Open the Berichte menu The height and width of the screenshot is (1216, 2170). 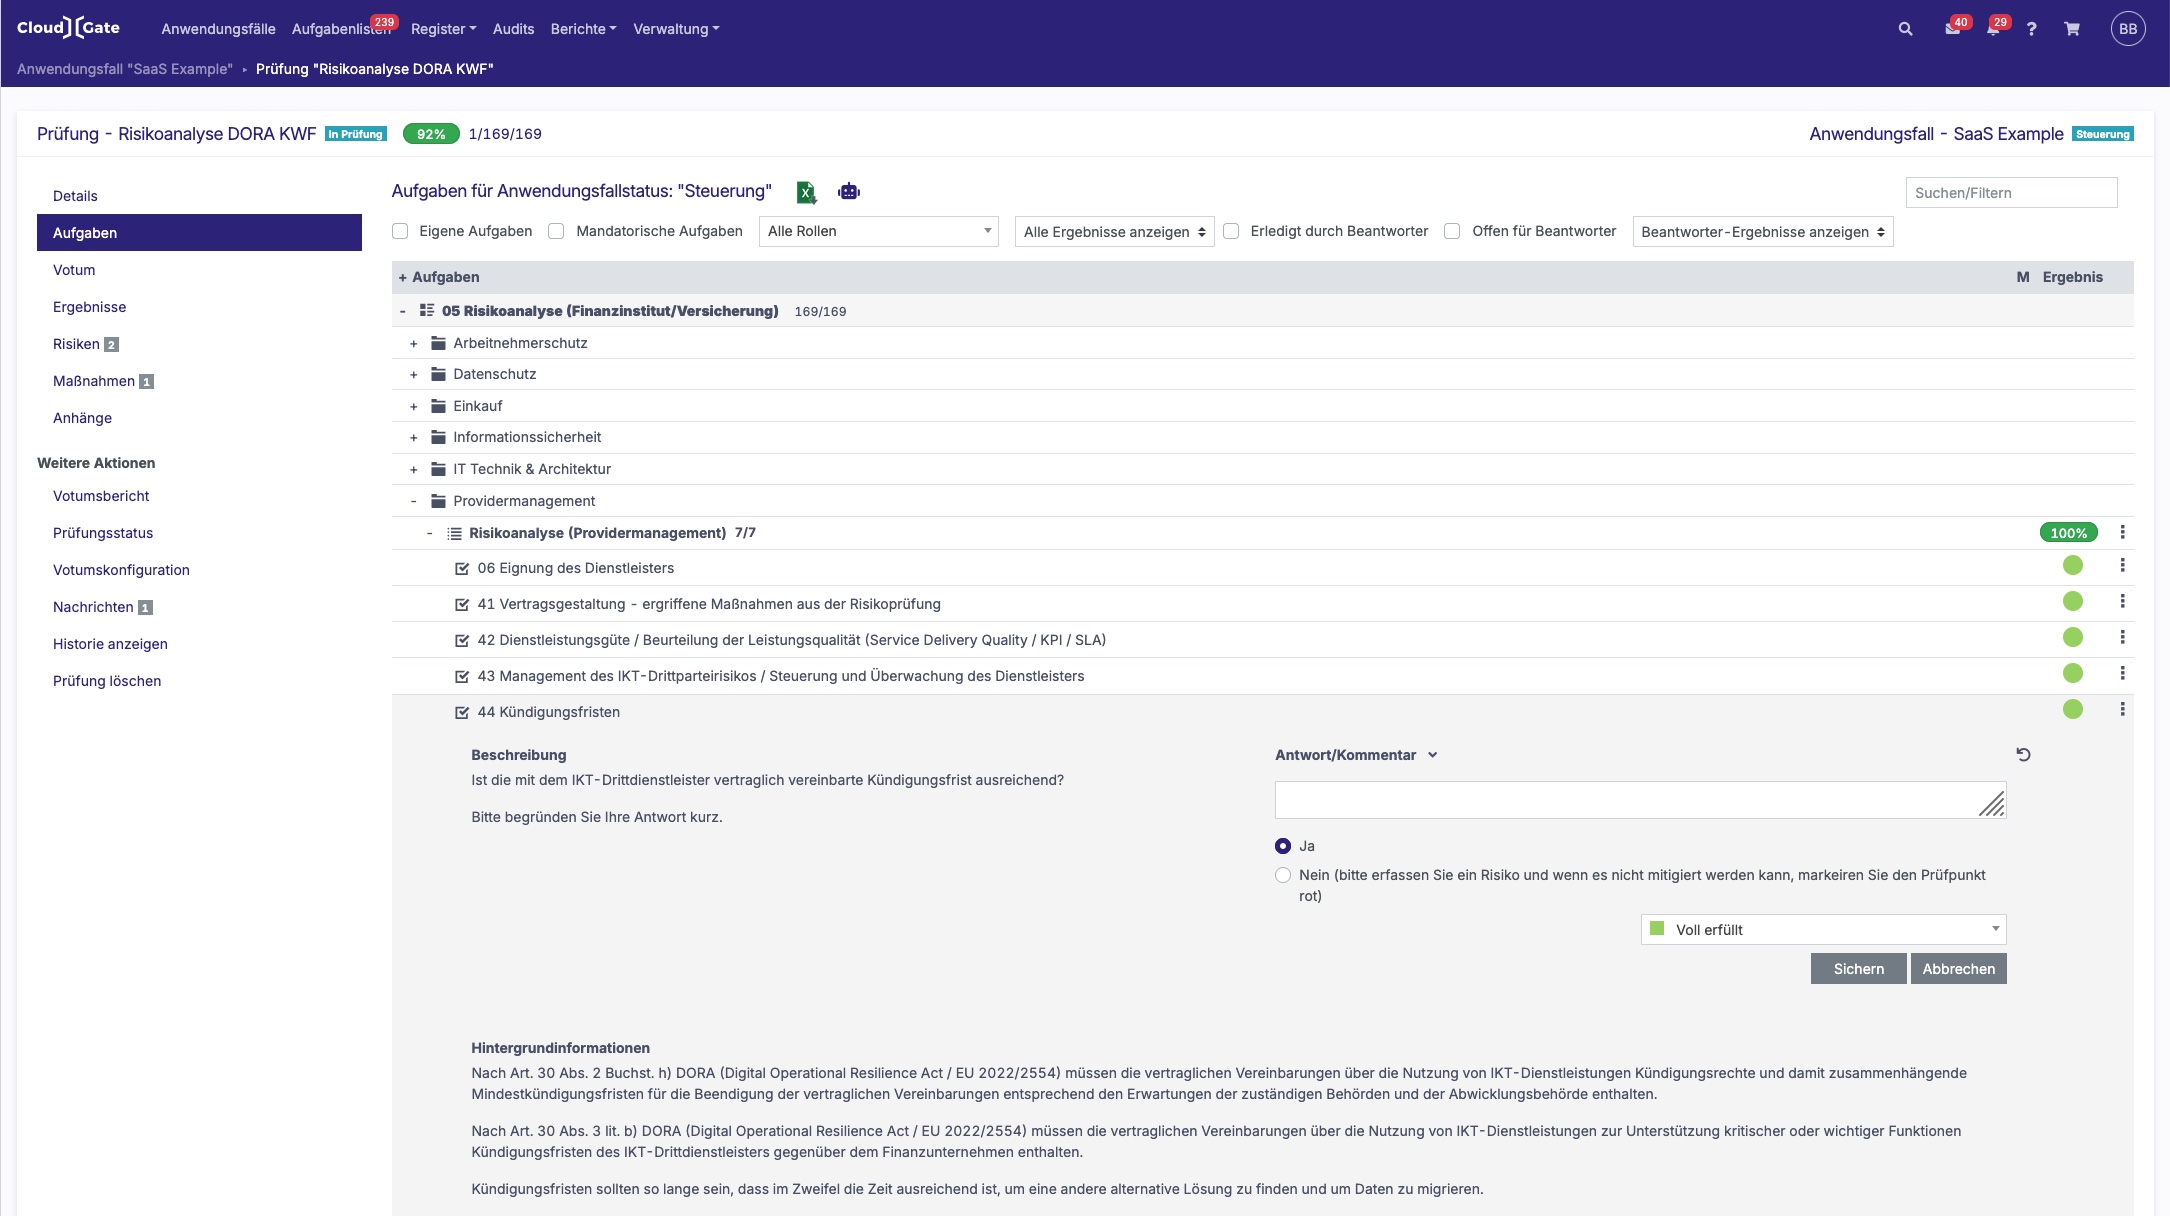583,29
